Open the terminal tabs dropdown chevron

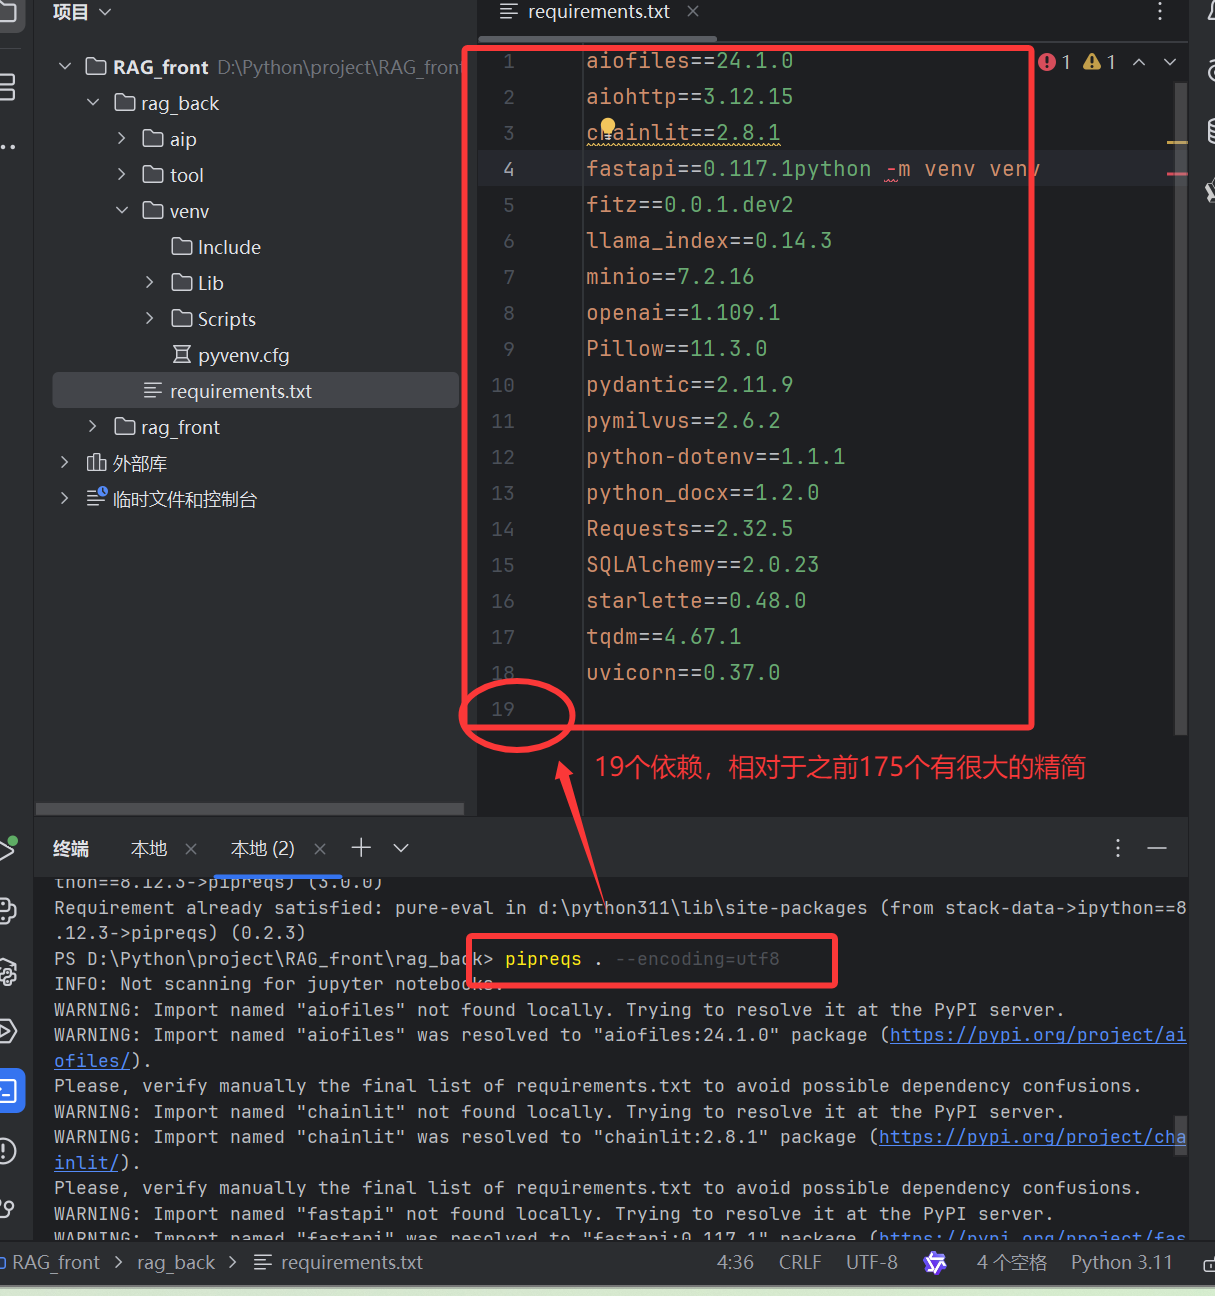[x=400, y=847]
